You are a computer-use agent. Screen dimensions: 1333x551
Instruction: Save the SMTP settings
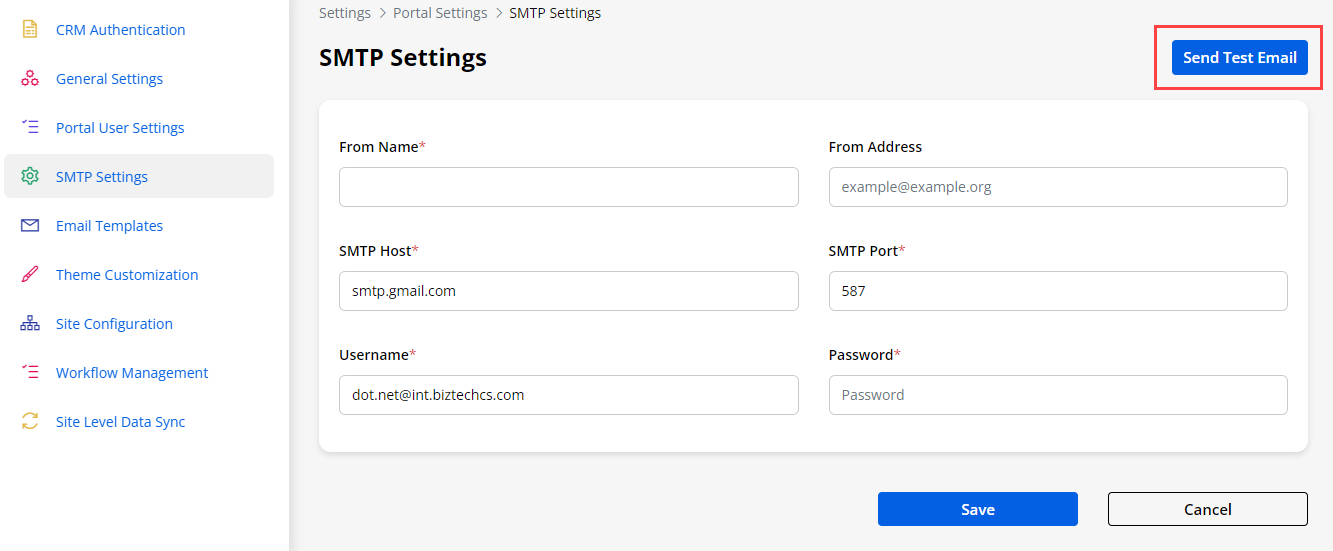pos(977,509)
